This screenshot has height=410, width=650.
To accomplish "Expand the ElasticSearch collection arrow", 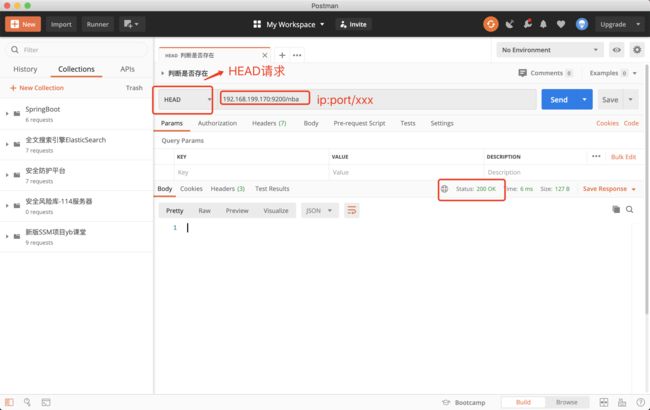I will click(7, 144).
